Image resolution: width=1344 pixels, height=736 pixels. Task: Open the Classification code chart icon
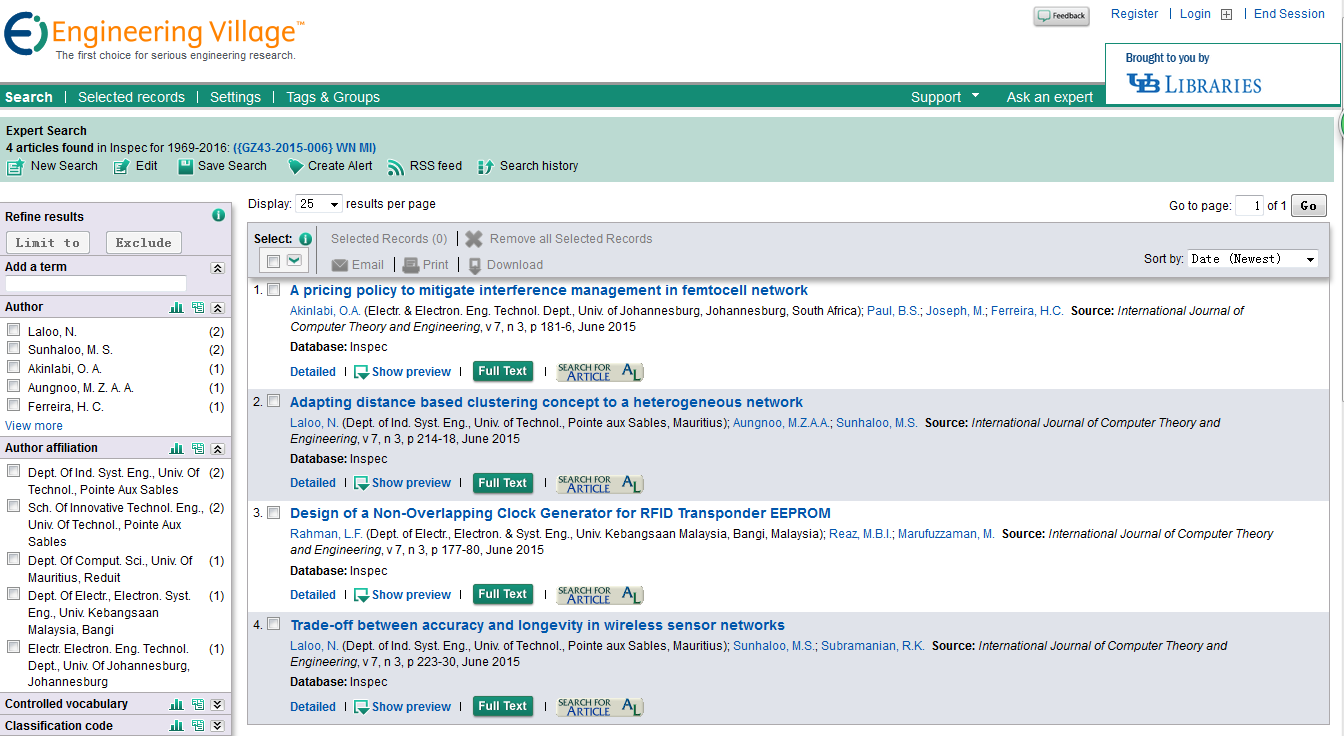point(176,726)
